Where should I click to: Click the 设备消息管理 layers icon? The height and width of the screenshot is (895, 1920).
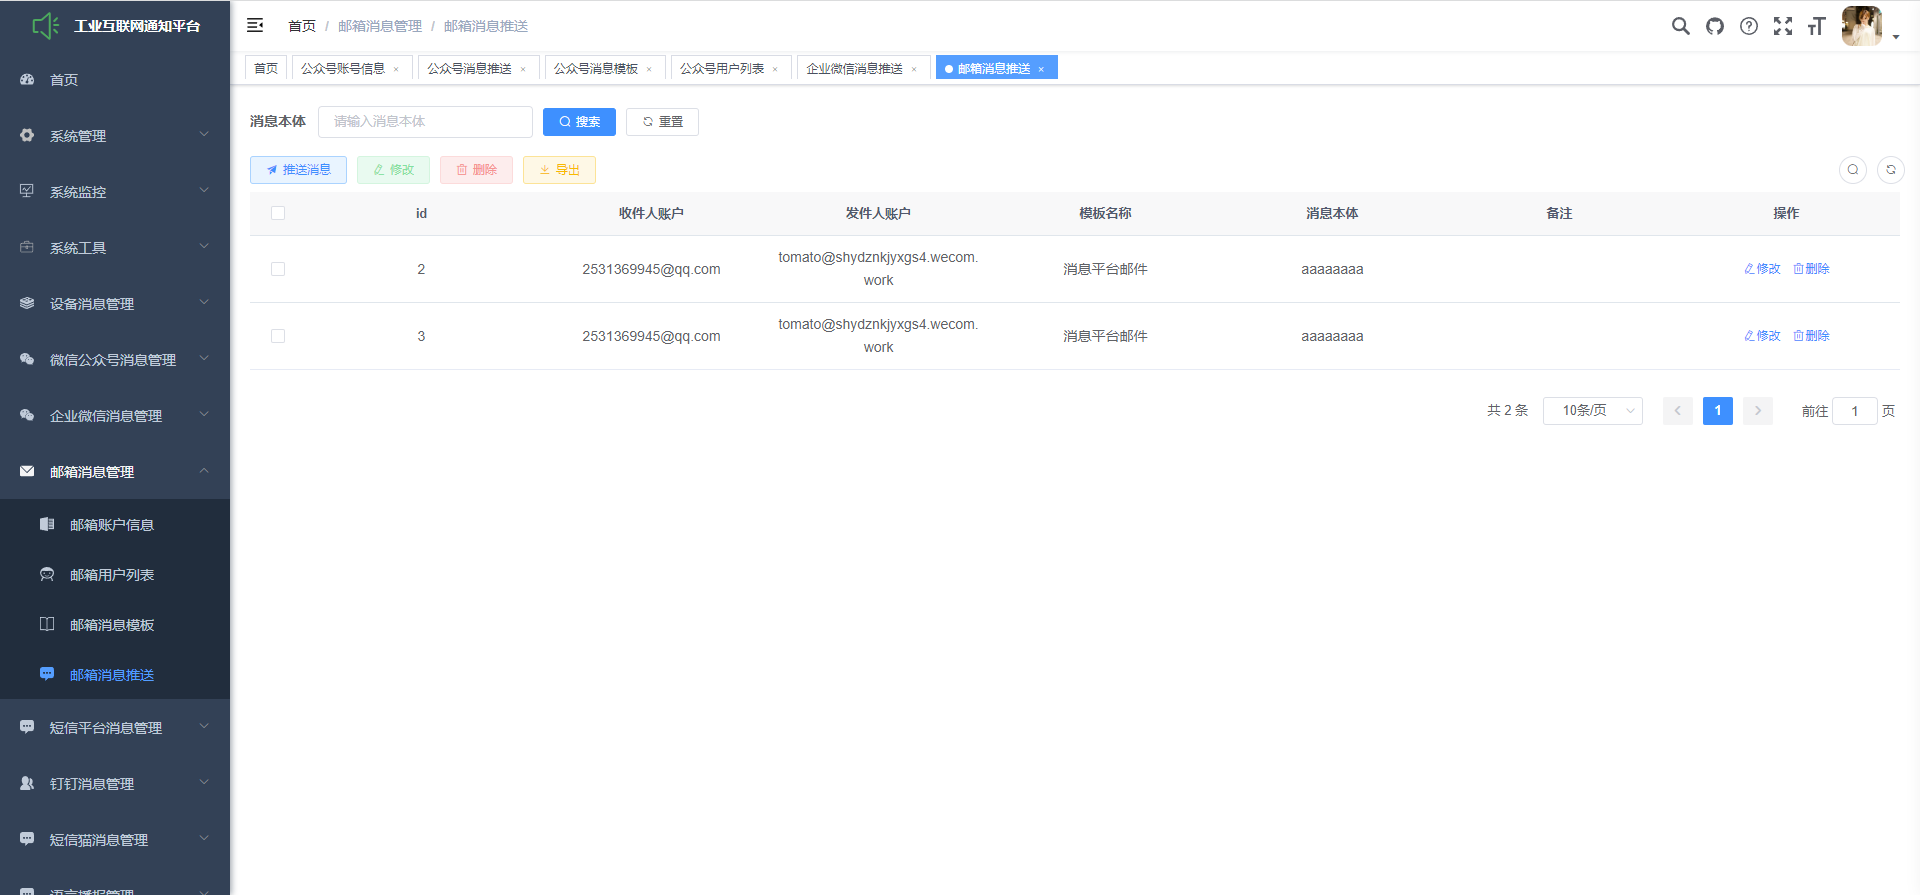[27, 303]
